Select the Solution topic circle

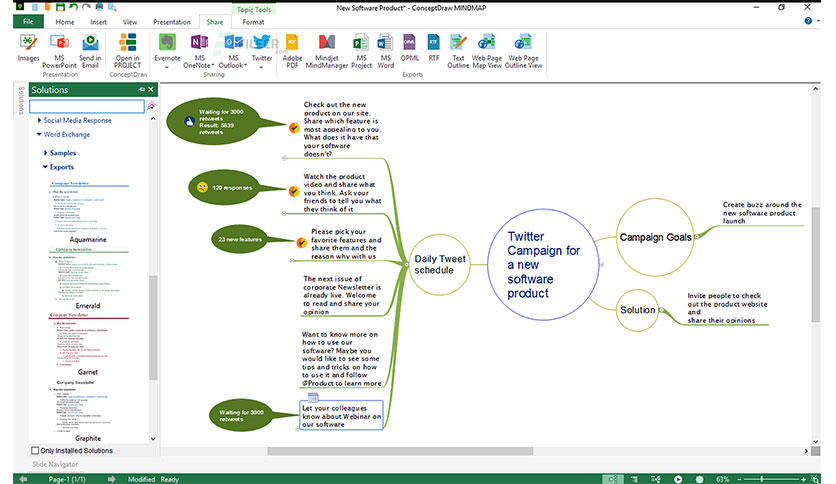coord(637,310)
